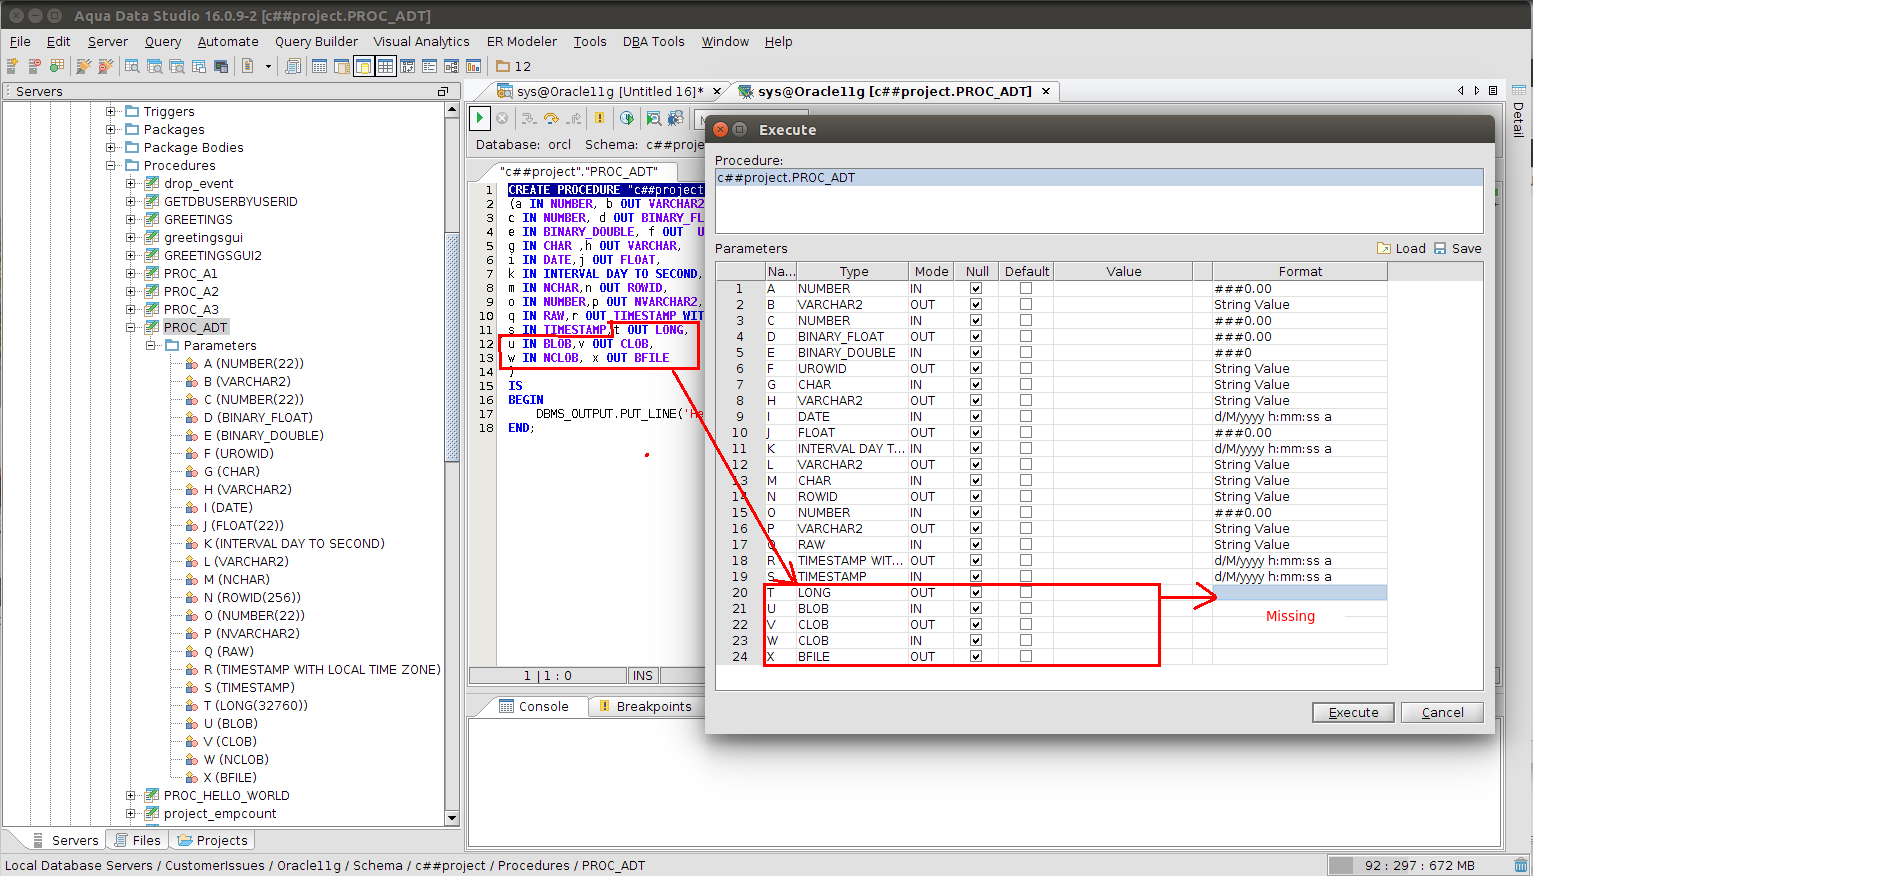Open the dark terminal-style window toolbar icon

[221, 66]
